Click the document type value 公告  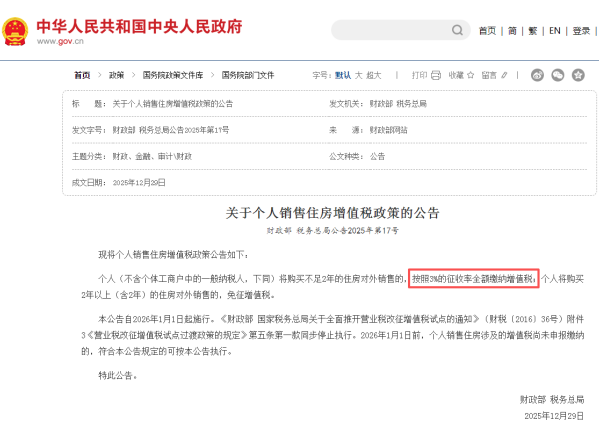click(x=377, y=156)
